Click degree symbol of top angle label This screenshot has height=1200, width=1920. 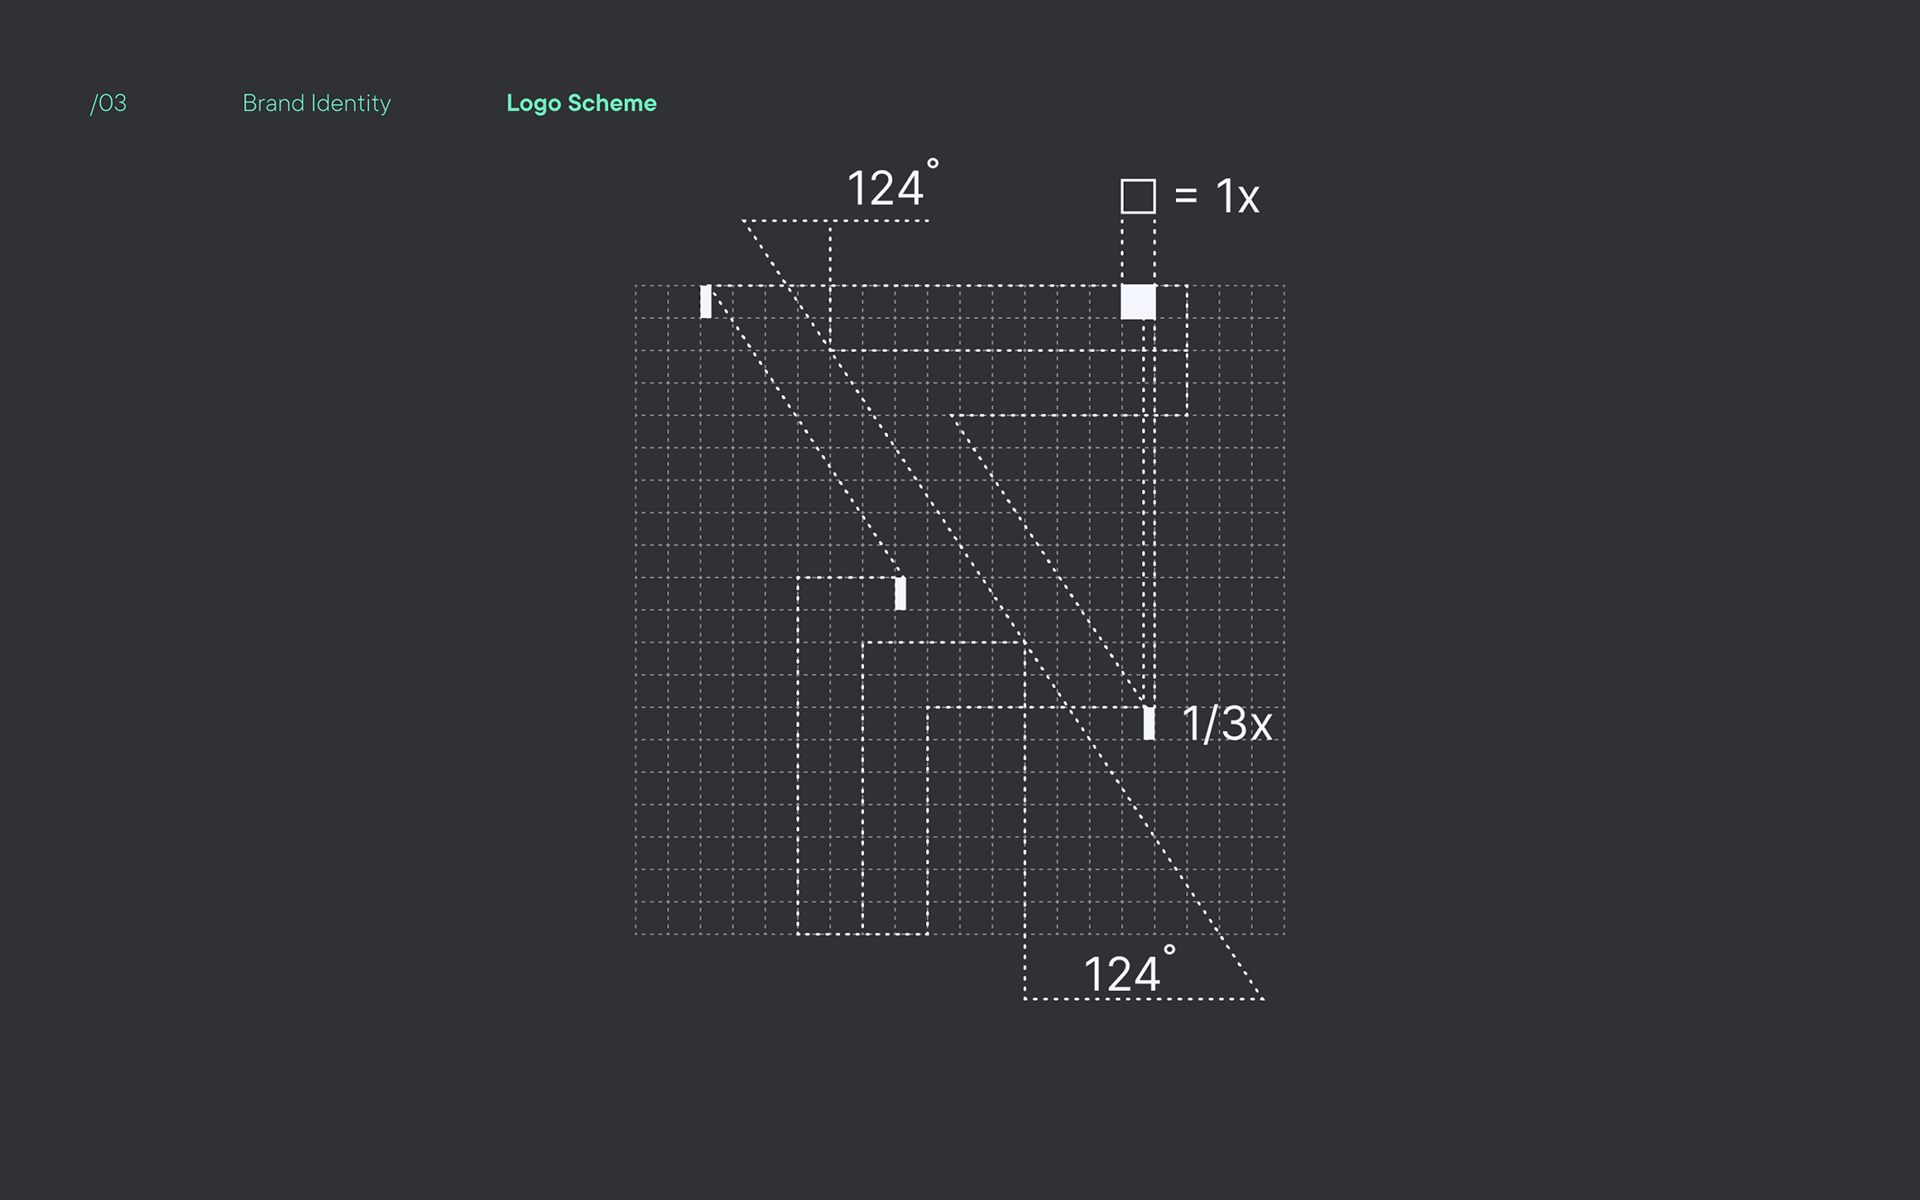pos(933,164)
